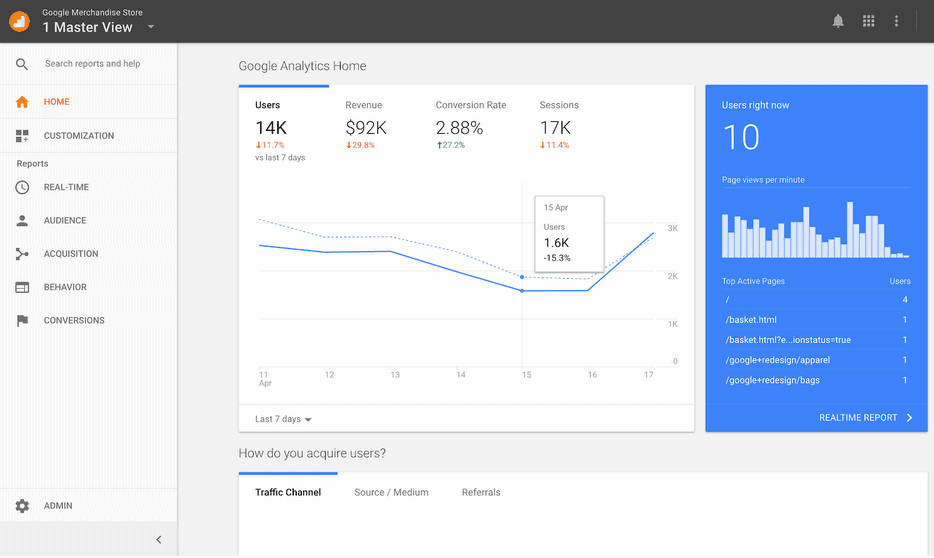Click the Google Analytics logo icon
934x558 pixels.
click(19, 21)
